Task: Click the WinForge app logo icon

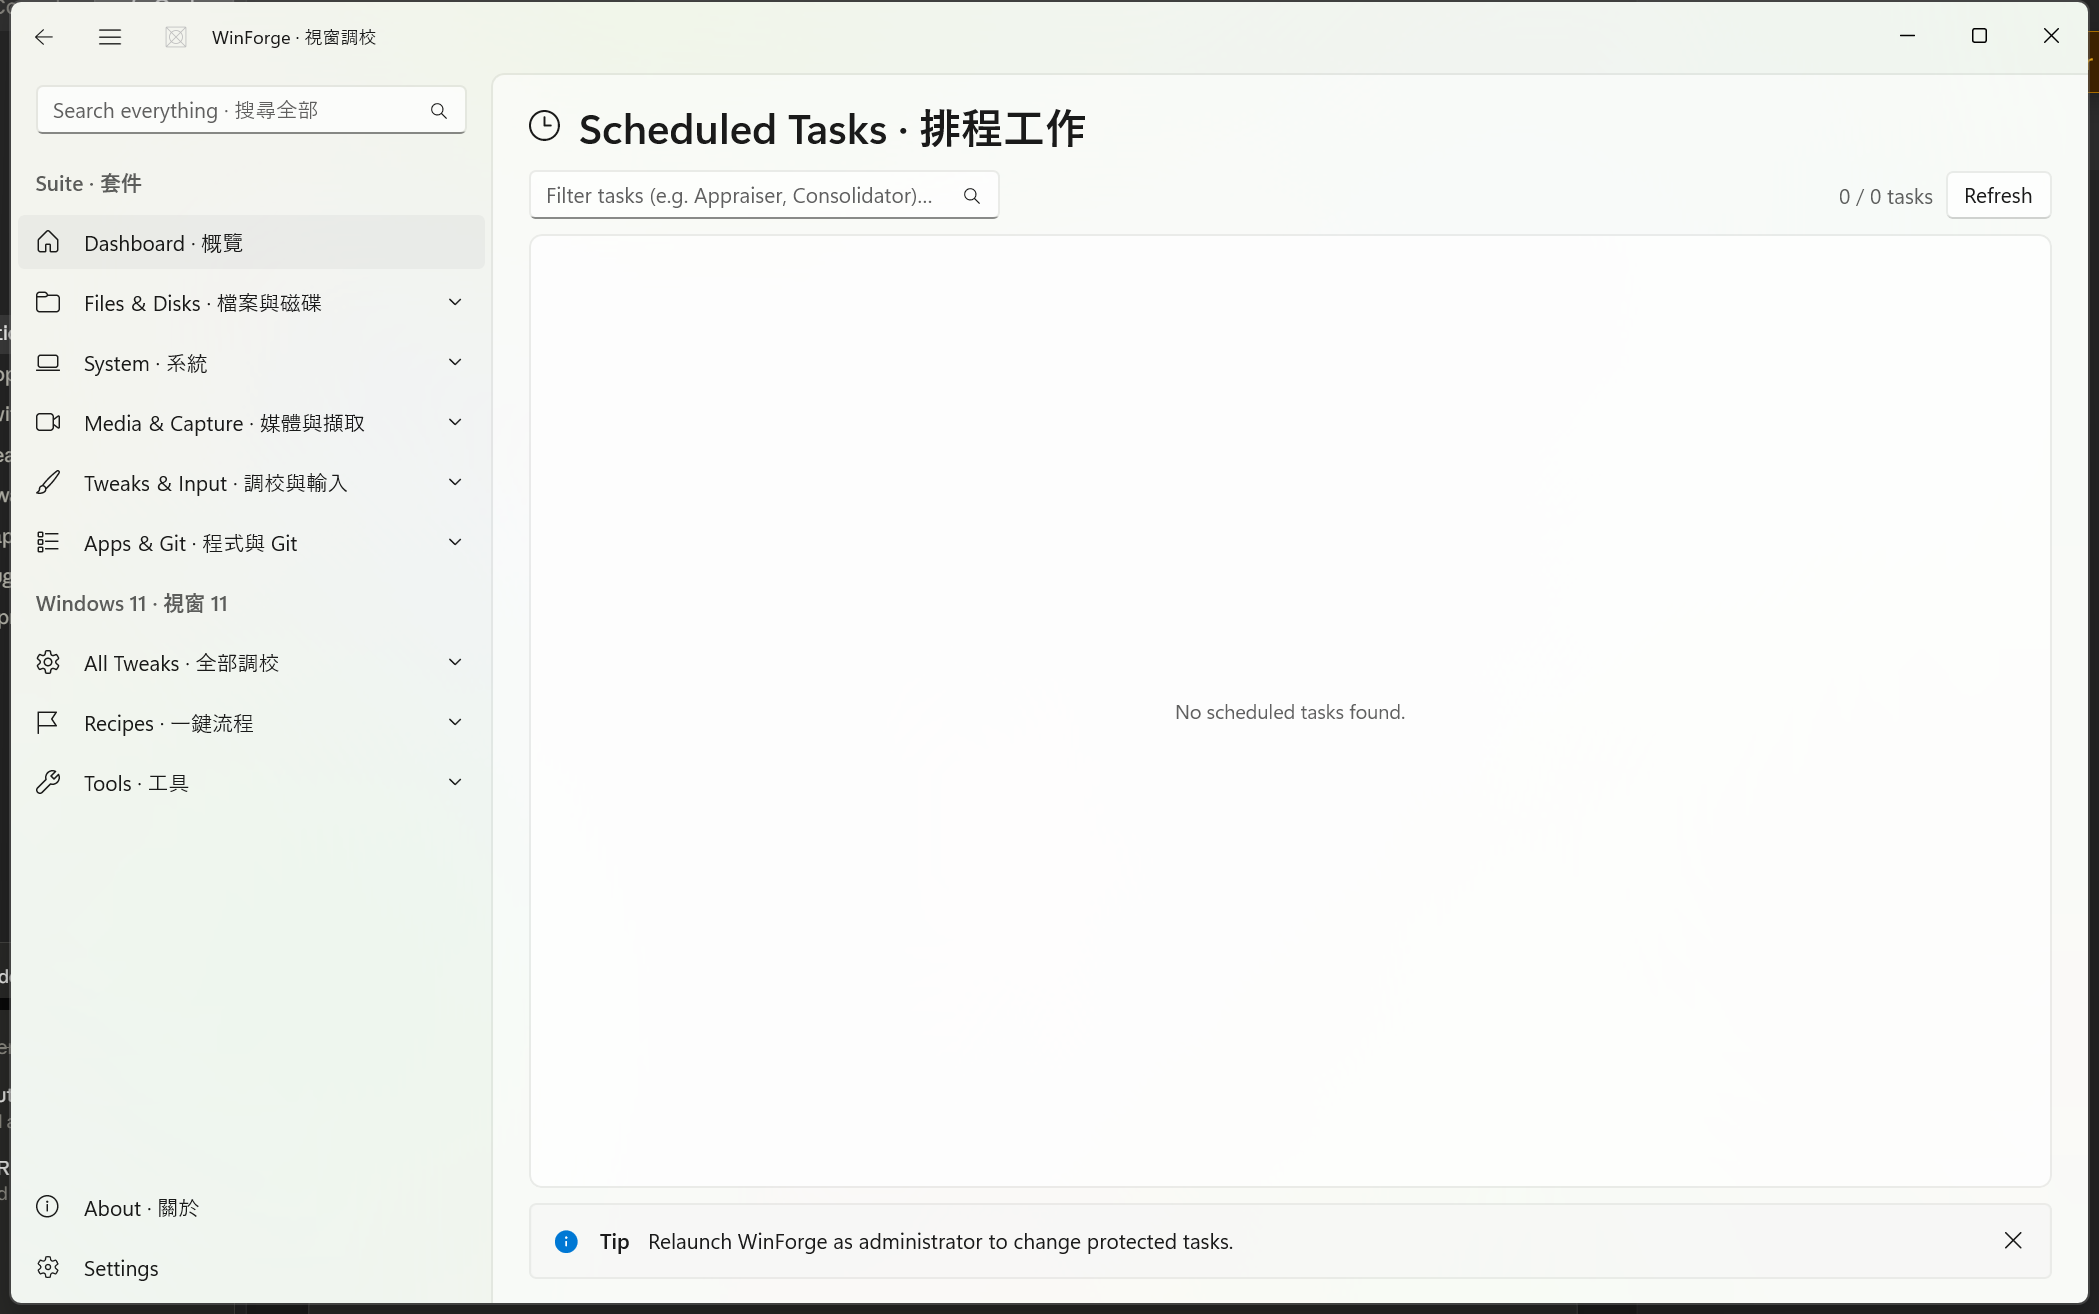Action: coord(176,37)
